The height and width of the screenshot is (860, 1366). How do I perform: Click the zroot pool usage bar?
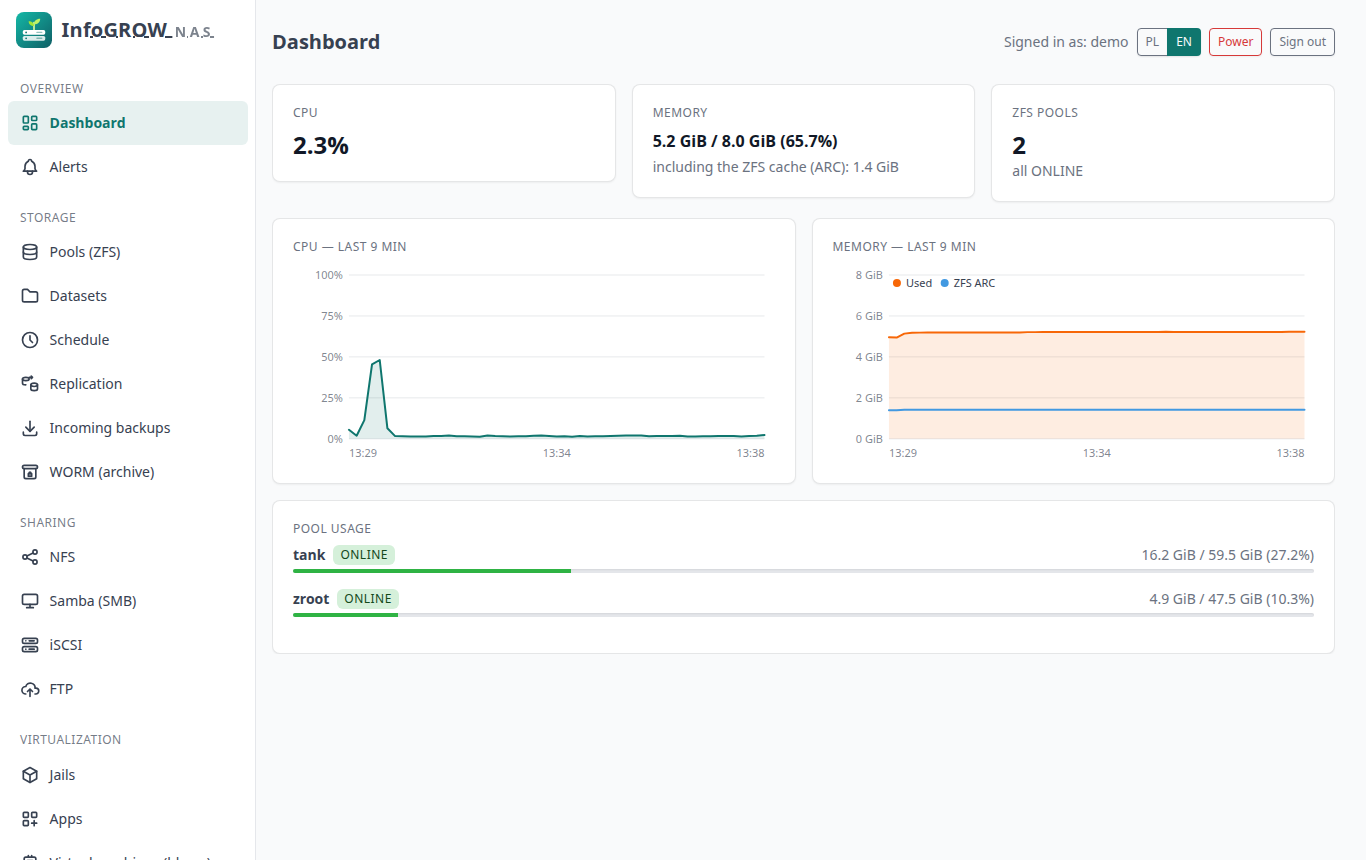tap(803, 615)
